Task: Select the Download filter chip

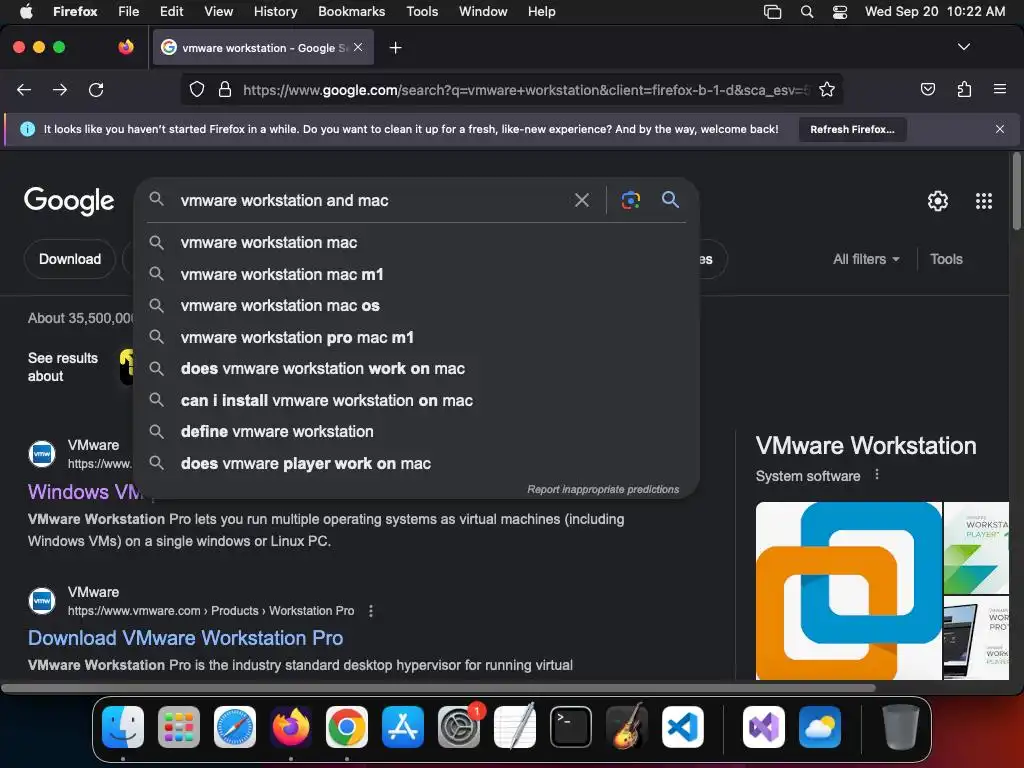Action: [70, 259]
